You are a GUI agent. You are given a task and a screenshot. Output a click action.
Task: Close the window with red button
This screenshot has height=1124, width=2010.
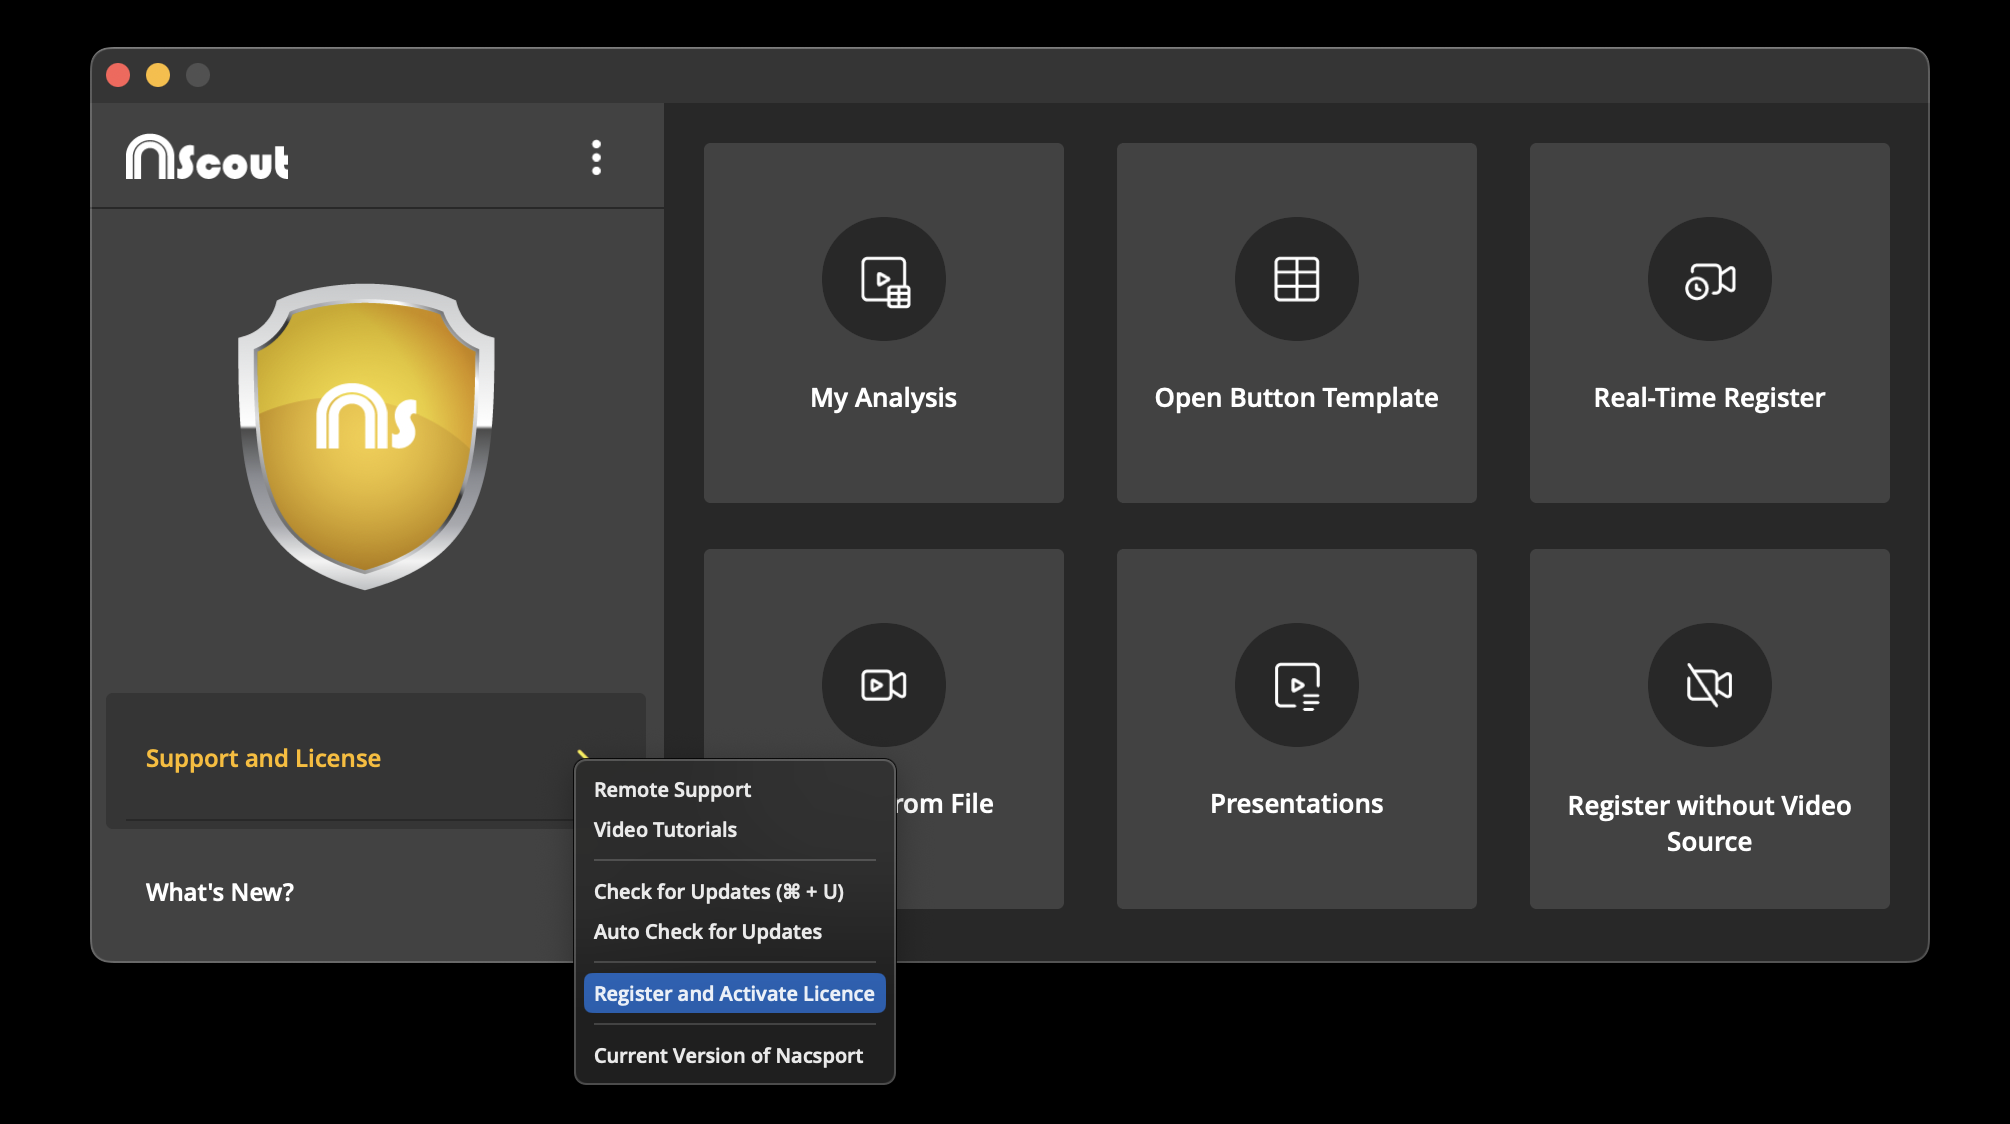[118, 75]
